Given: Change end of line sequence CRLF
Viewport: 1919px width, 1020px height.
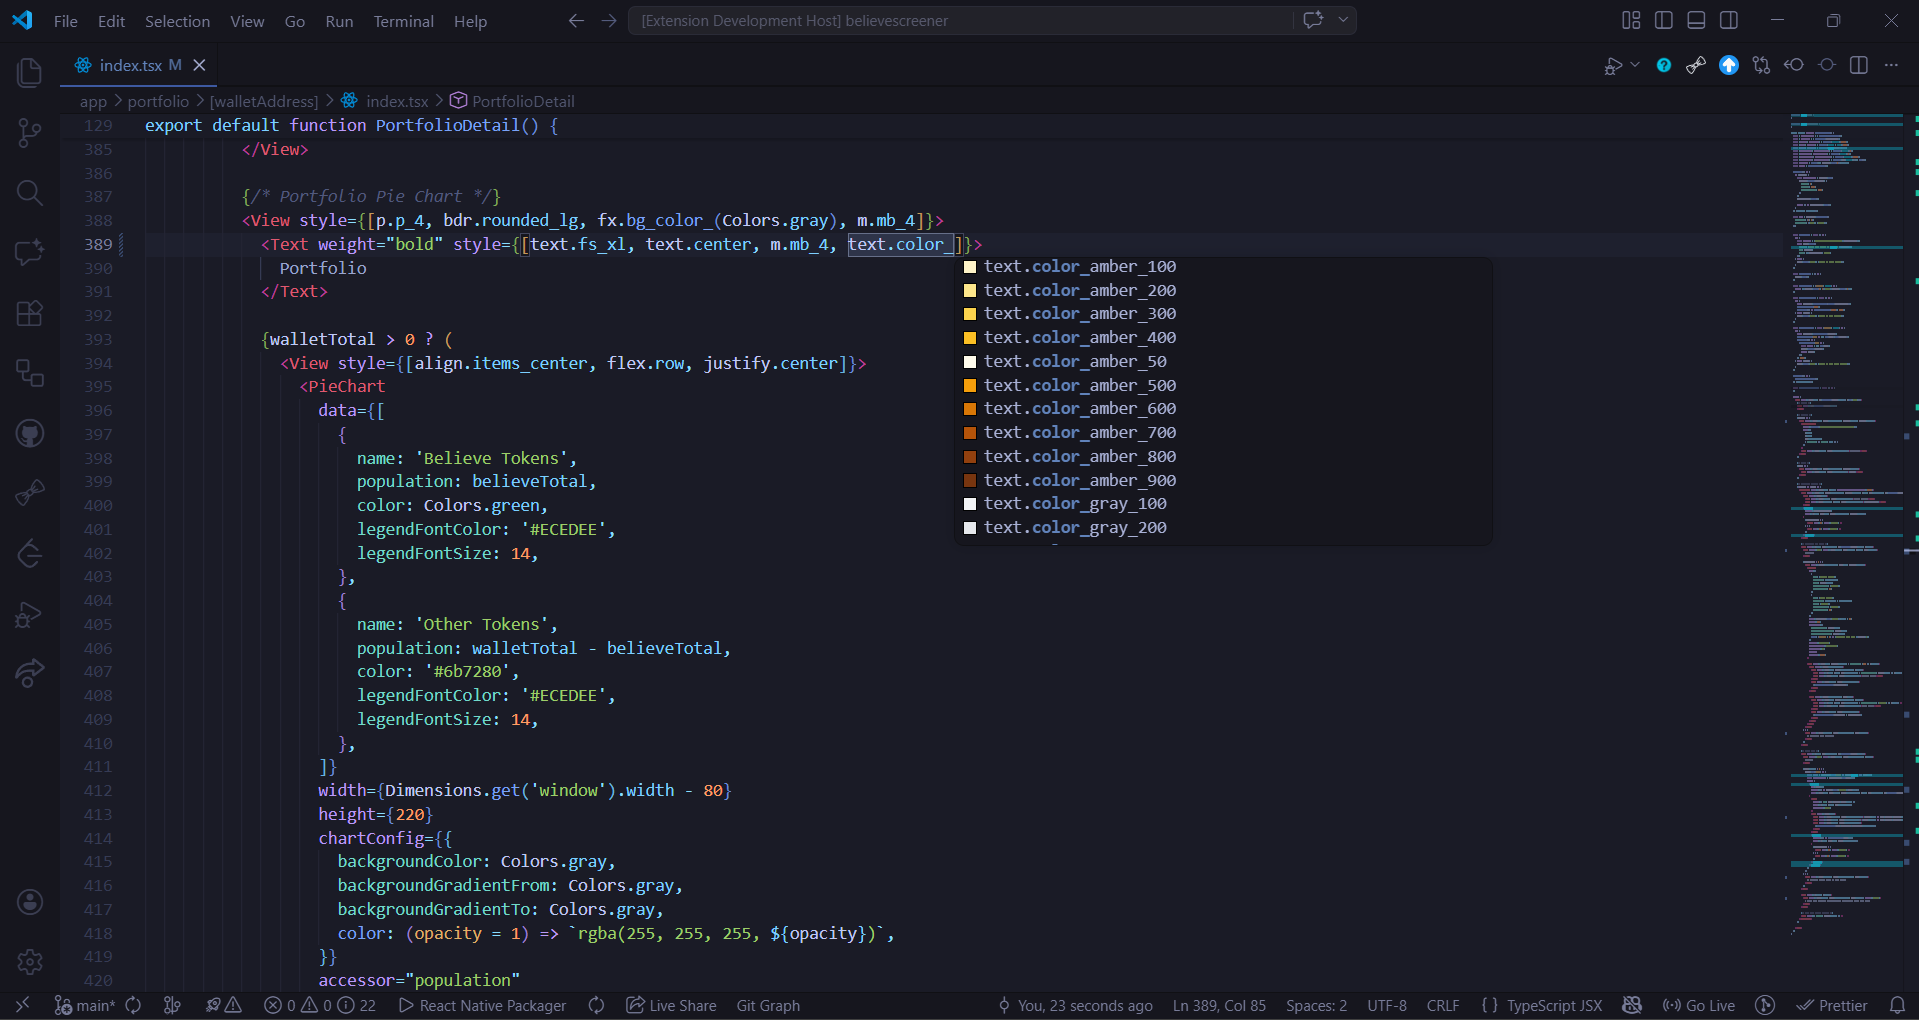Looking at the screenshot, I should pyautogui.click(x=1443, y=1005).
